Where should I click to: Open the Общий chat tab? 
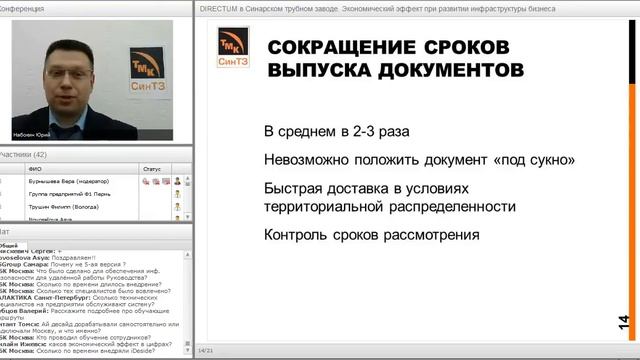point(9,246)
